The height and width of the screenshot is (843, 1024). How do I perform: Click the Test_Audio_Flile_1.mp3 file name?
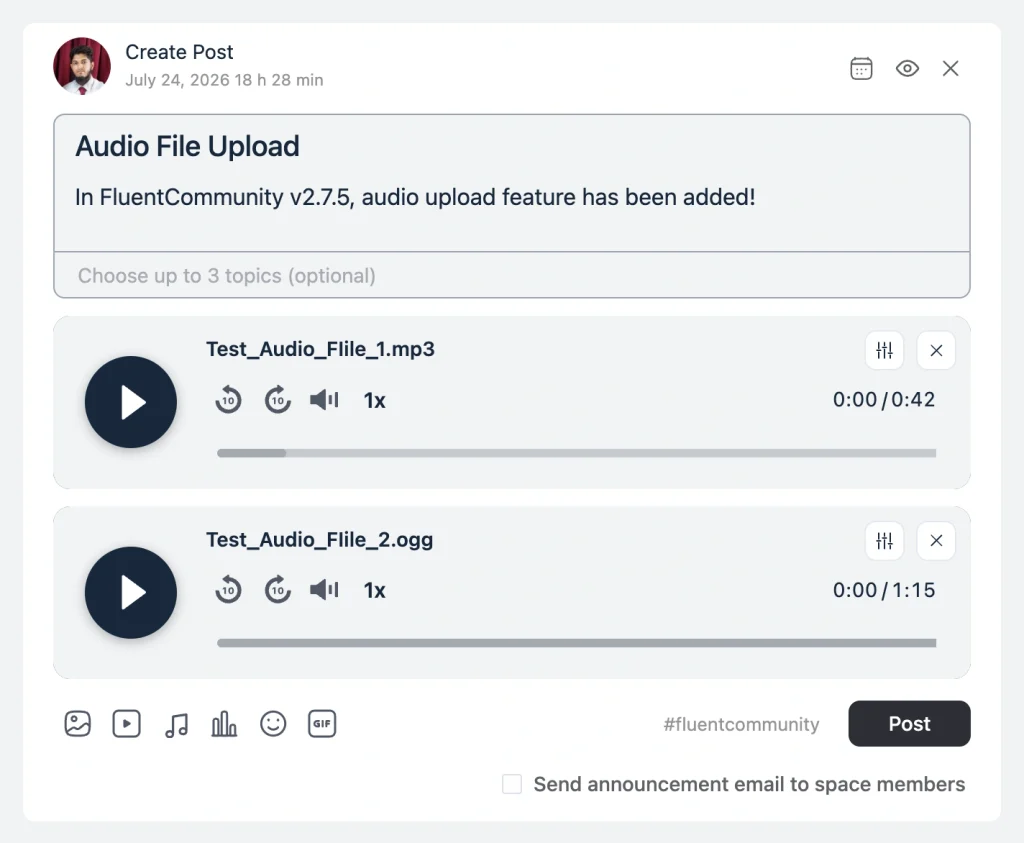[x=320, y=349]
